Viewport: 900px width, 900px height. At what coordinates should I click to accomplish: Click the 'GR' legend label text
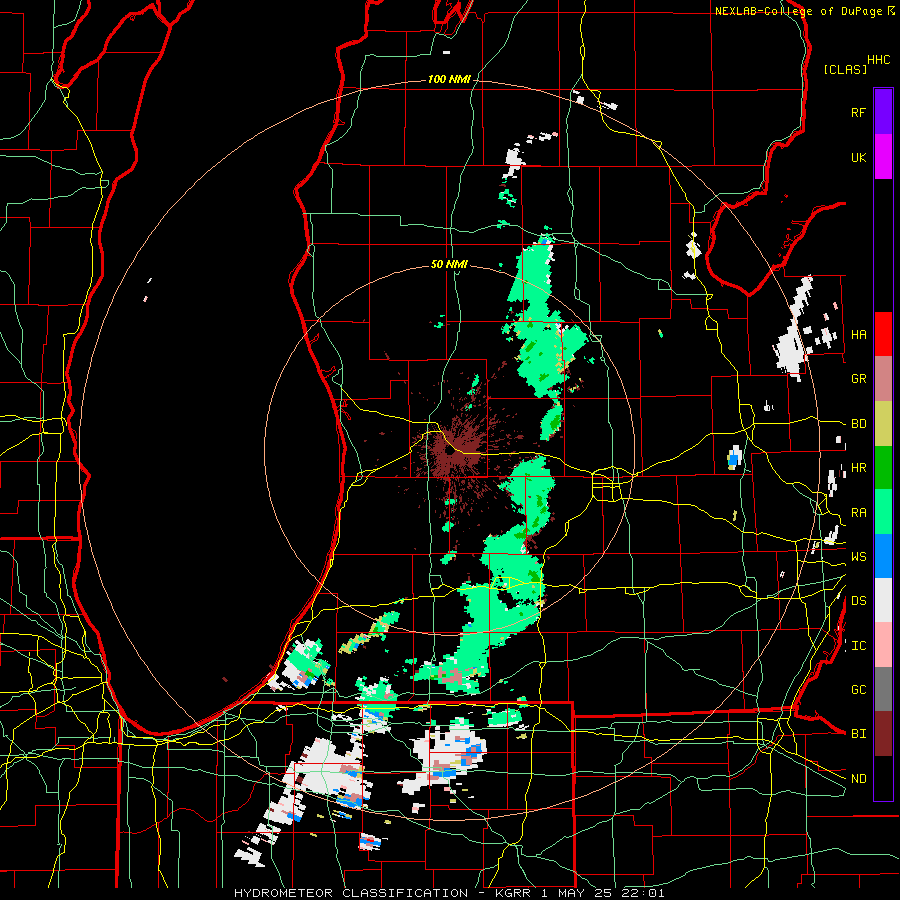858,379
